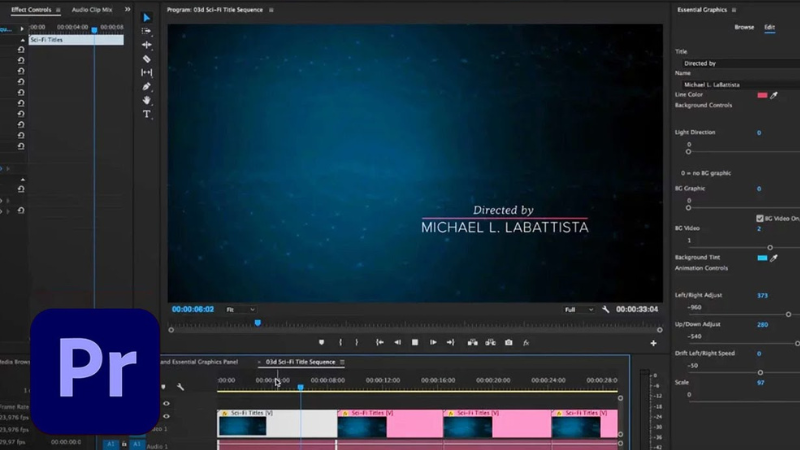Switch to the Edit tab in Essential Graphics
Image resolution: width=800 pixels, height=450 pixels.
coord(769,27)
